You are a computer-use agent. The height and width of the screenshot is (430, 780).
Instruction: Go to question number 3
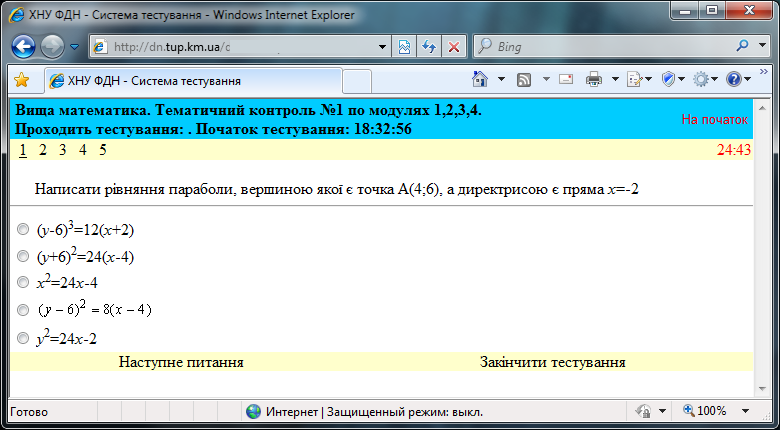(x=63, y=150)
